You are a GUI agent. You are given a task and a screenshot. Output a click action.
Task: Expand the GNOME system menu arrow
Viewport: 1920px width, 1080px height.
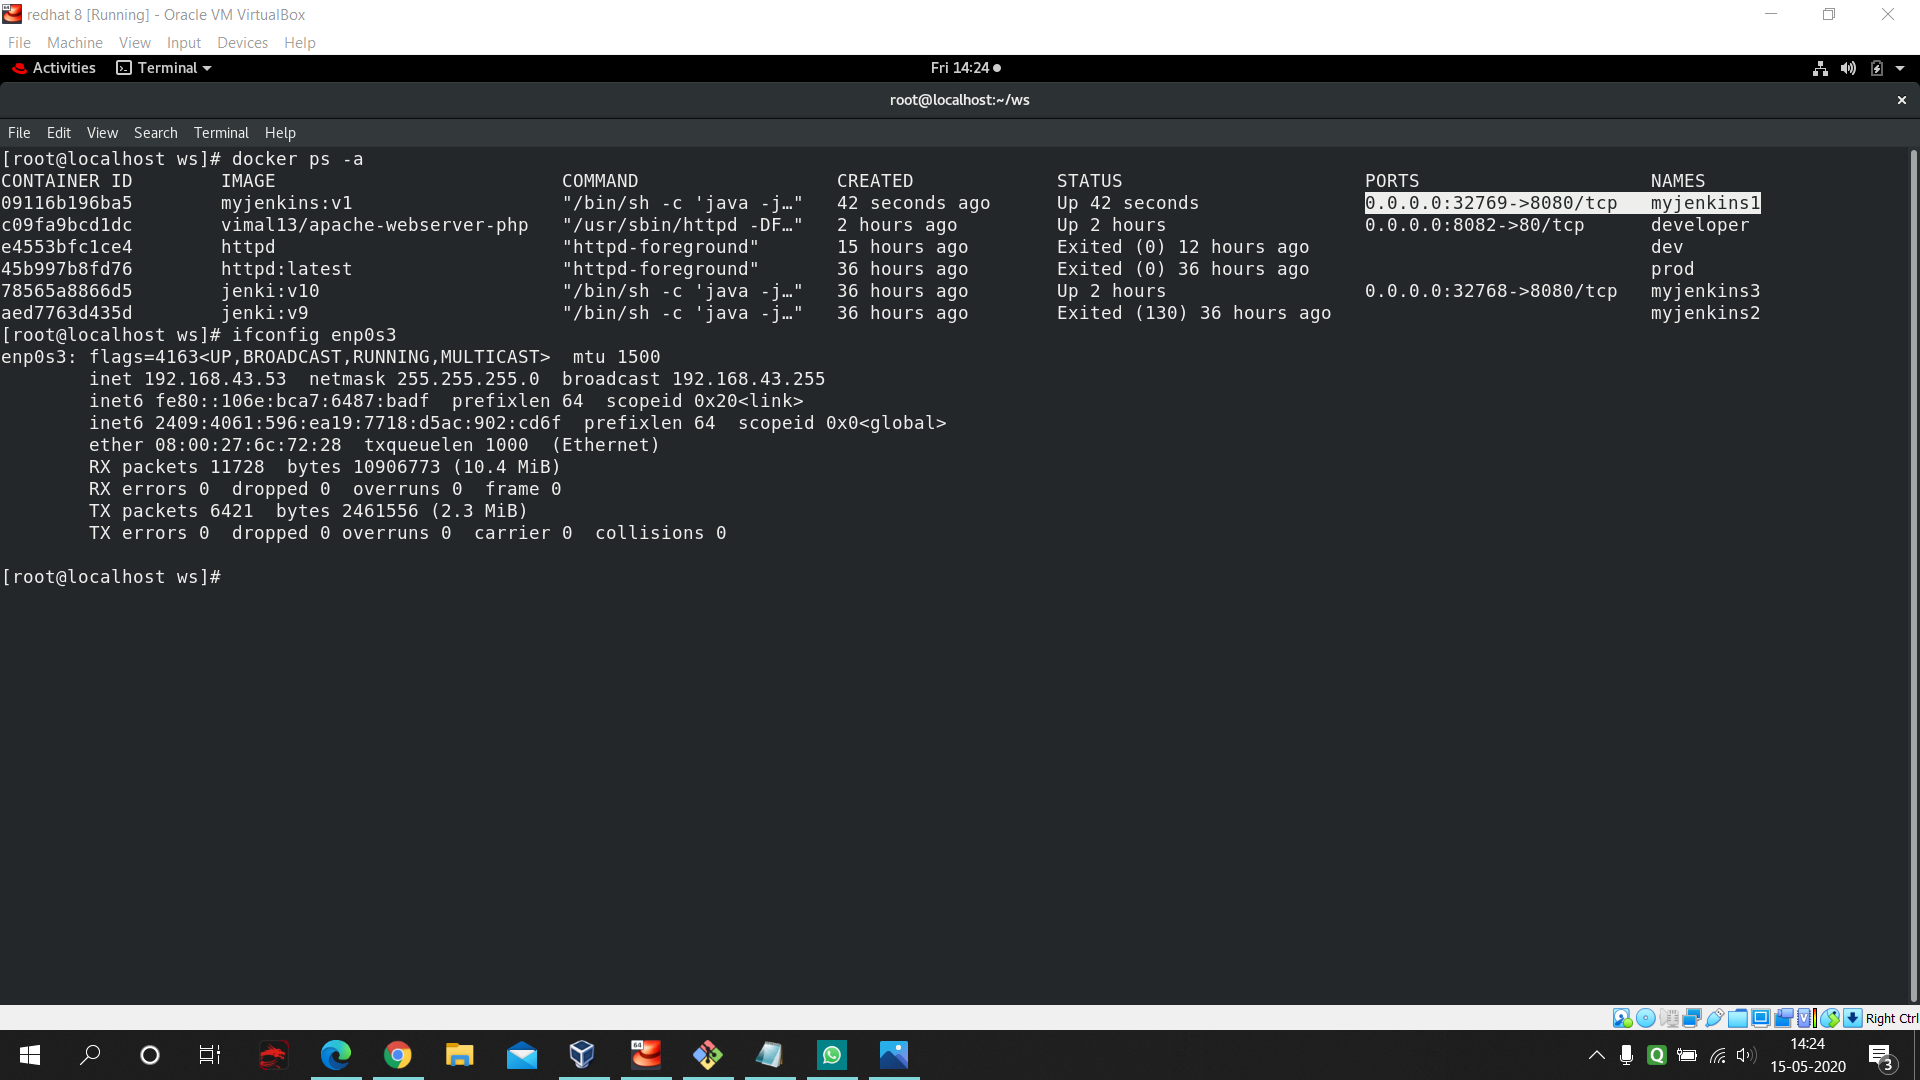(x=1900, y=68)
